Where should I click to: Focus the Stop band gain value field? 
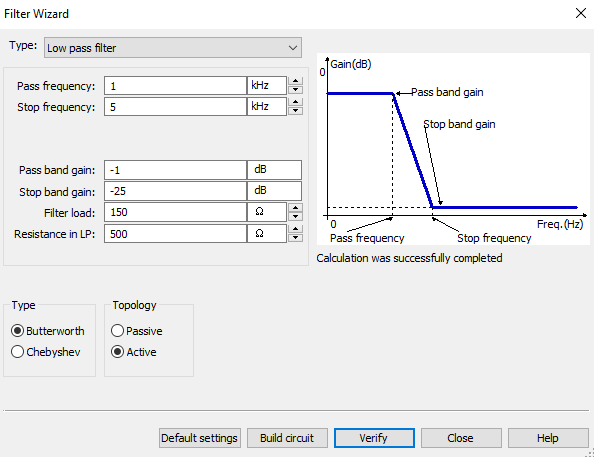tap(175, 191)
